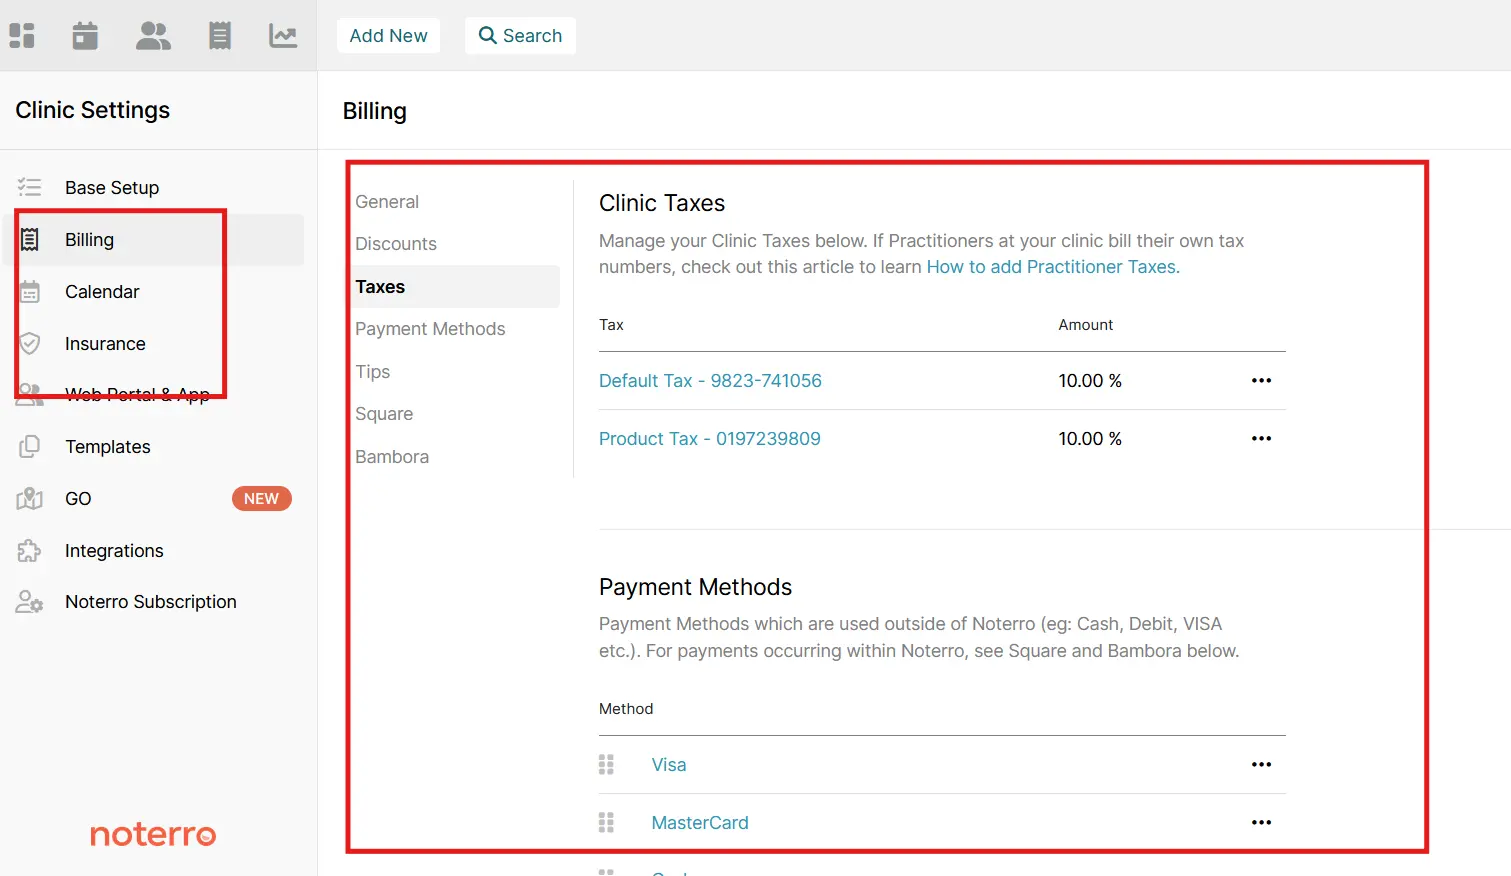This screenshot has height=876, width=1511.
Task: Select the GO map-pin icon in the sidebar
Action: (x=29, y=498)
